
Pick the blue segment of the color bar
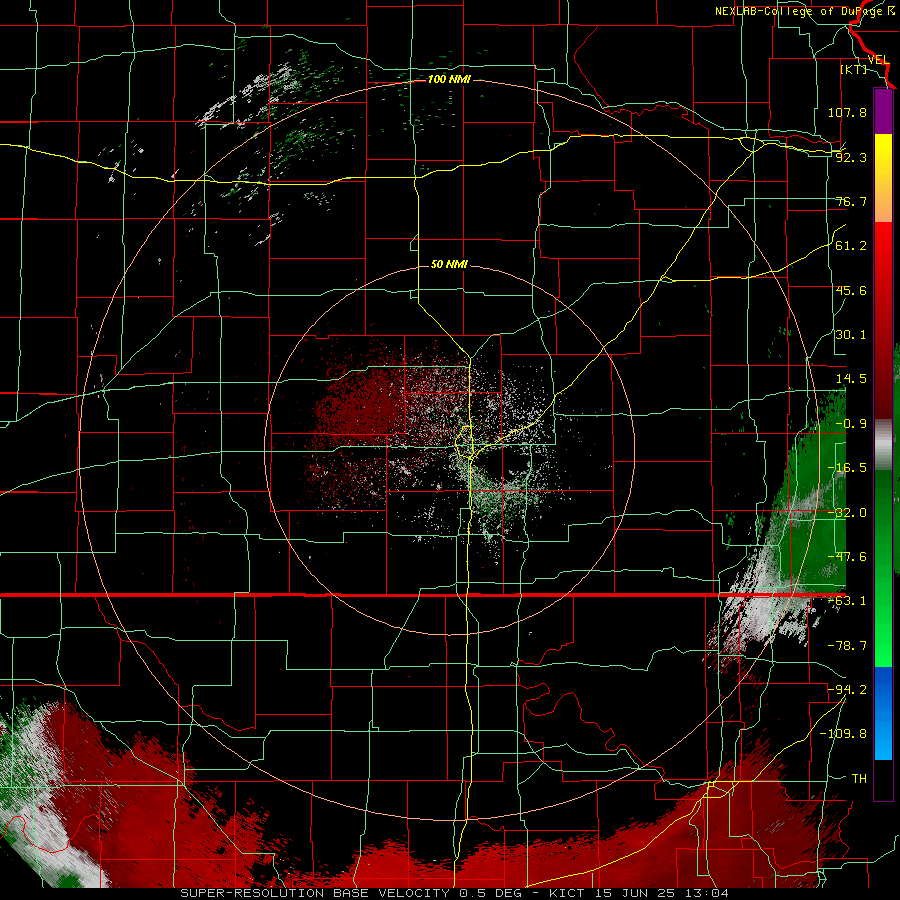[883, 713]
